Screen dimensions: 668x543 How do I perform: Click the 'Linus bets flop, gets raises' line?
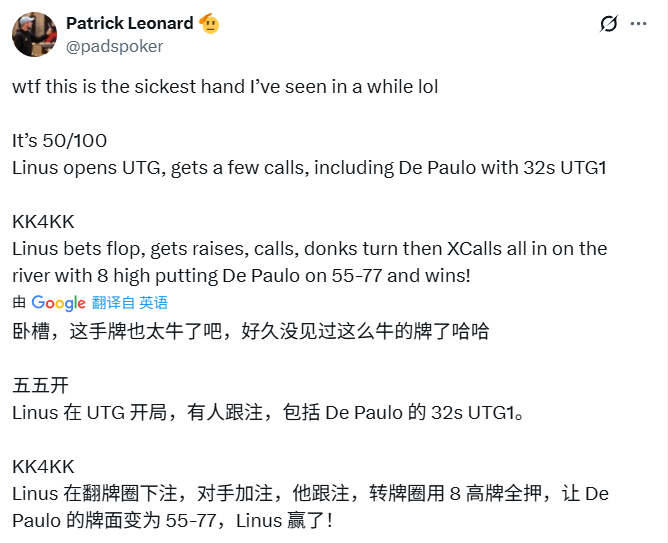pyautogui.click(x=309, y=248)
